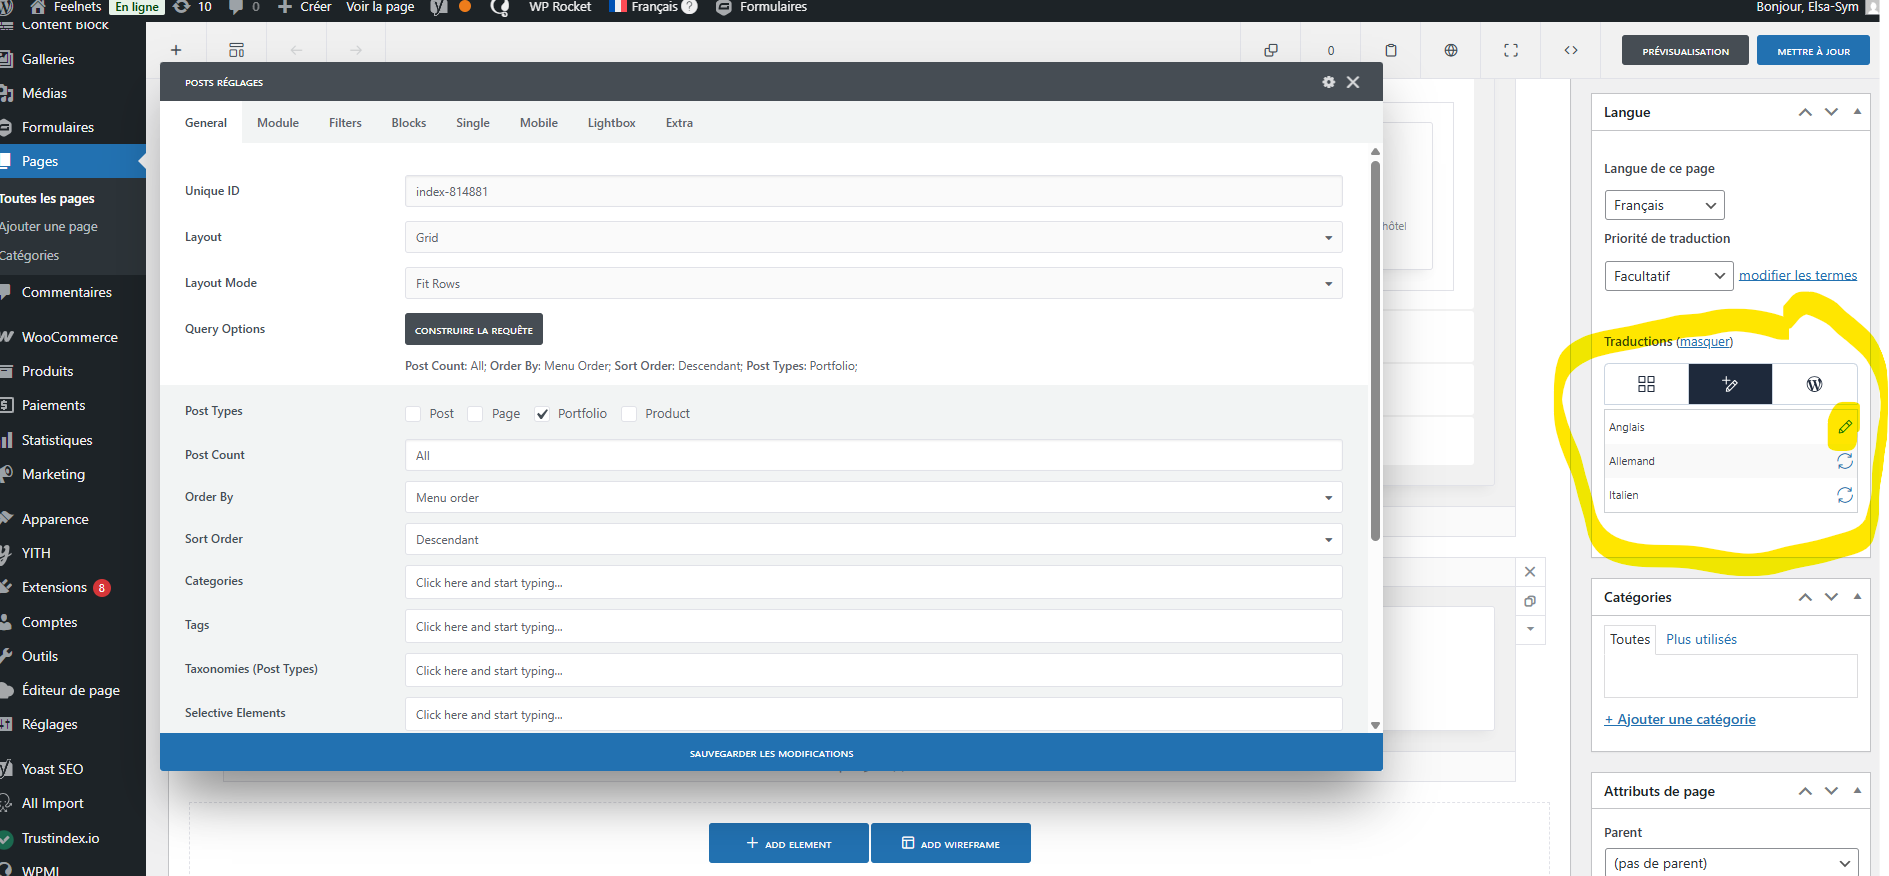
Task: Click the add block plus icon
Action: tap(176, 50)
